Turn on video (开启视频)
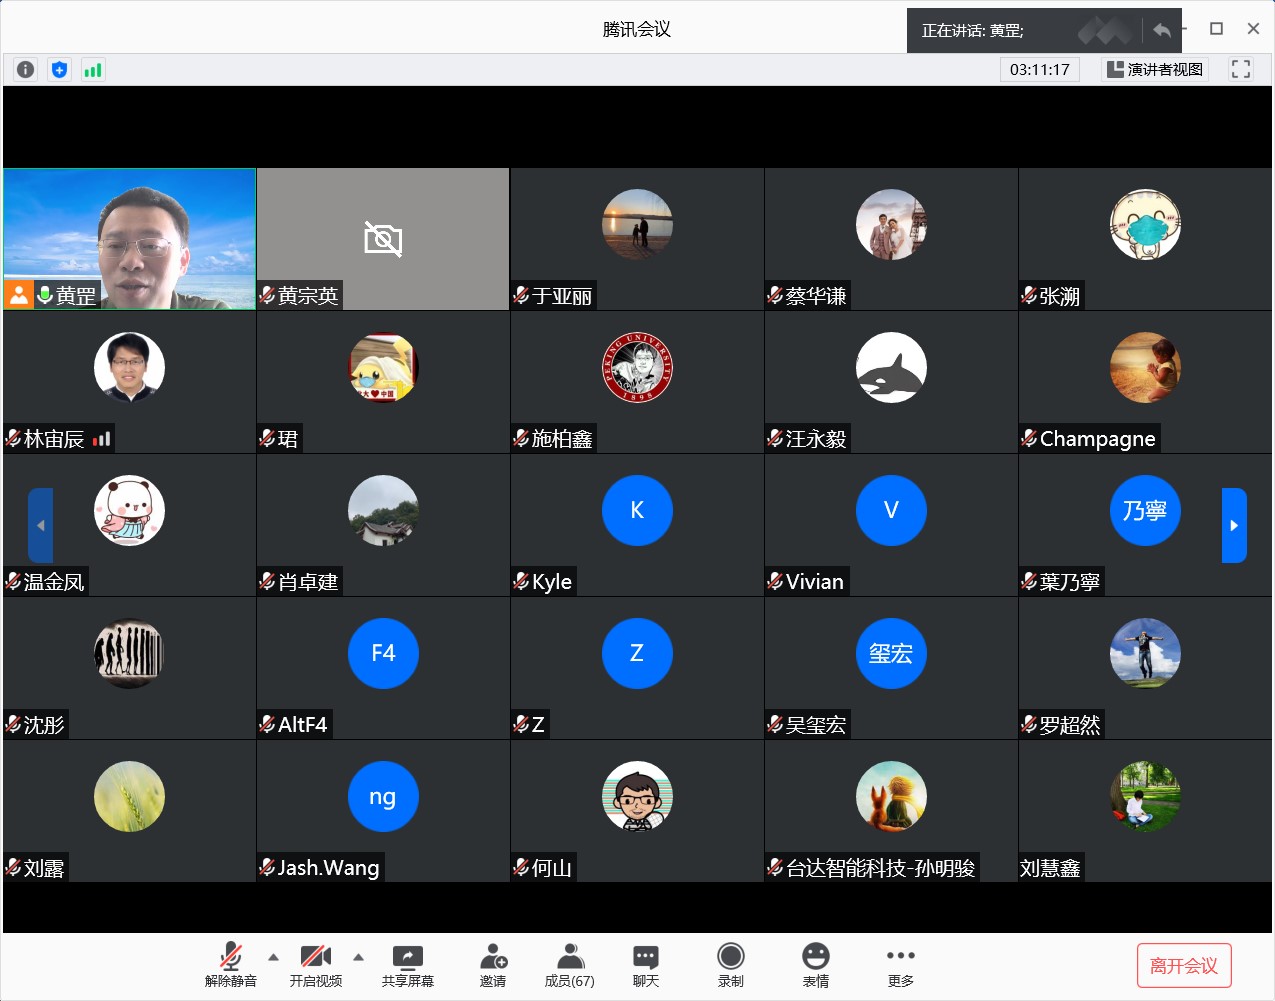1275x1001 pixels. click(316, 966)
